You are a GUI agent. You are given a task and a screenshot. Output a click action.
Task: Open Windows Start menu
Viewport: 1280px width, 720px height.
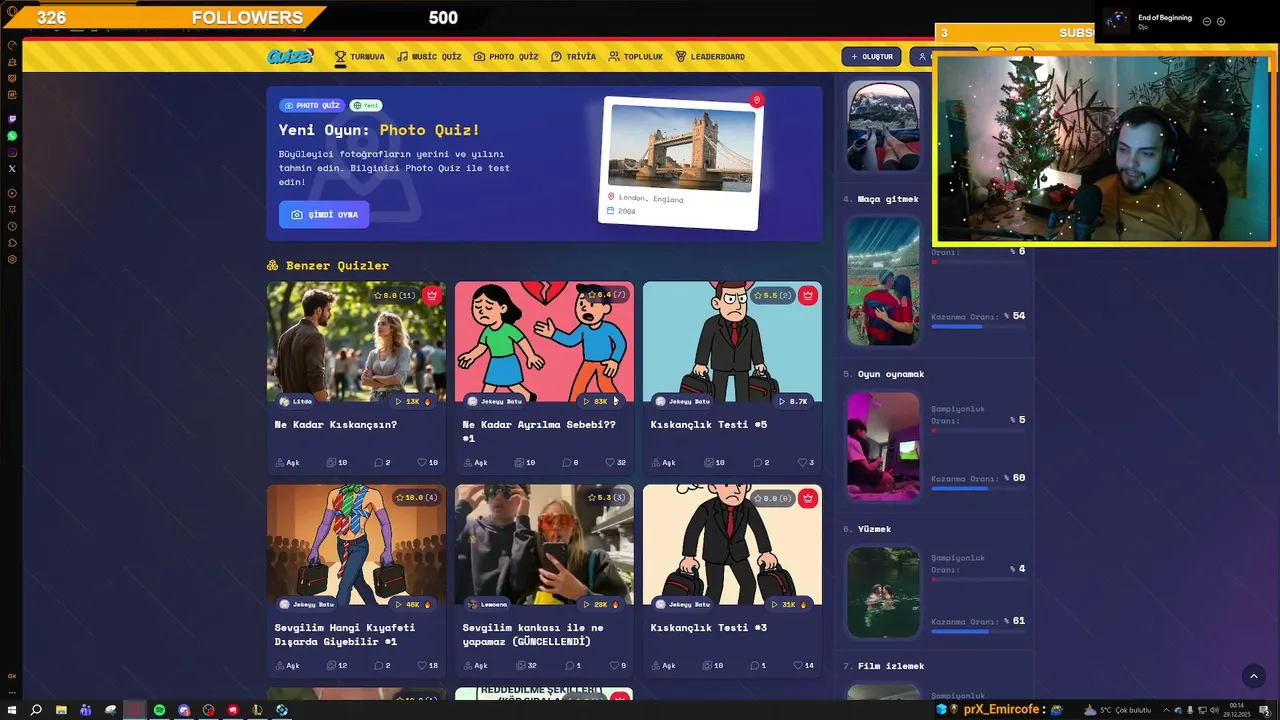click(x=12, y=710)
